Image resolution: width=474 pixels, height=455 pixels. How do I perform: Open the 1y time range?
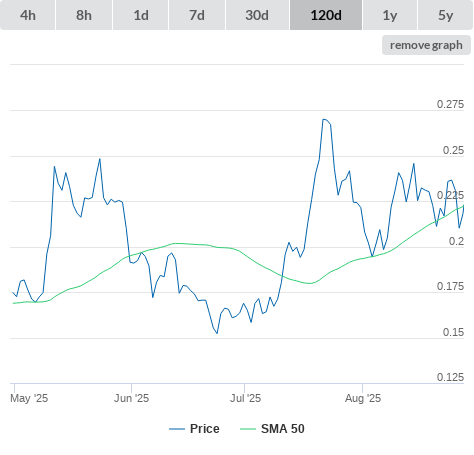pyautogui.click(x=390, y=15)
